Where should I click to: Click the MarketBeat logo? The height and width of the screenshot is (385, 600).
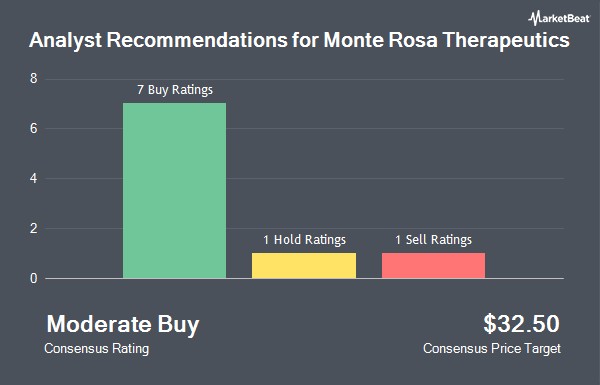click(x=559, y=18)
